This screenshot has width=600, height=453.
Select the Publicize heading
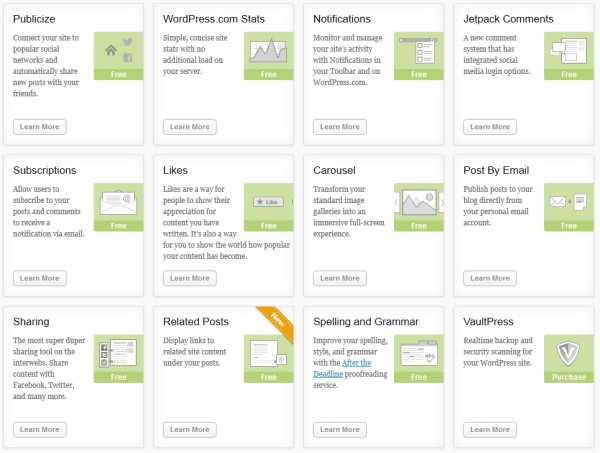pyautogui.click(x=34, y=19)
